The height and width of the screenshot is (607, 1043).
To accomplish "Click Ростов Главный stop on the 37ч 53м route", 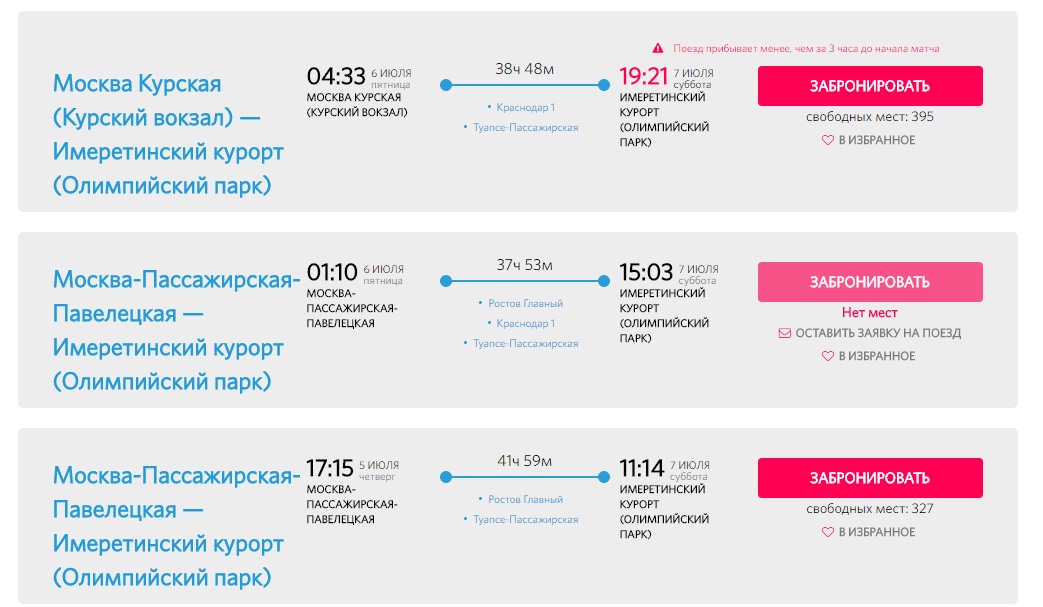I will point(526,304).
